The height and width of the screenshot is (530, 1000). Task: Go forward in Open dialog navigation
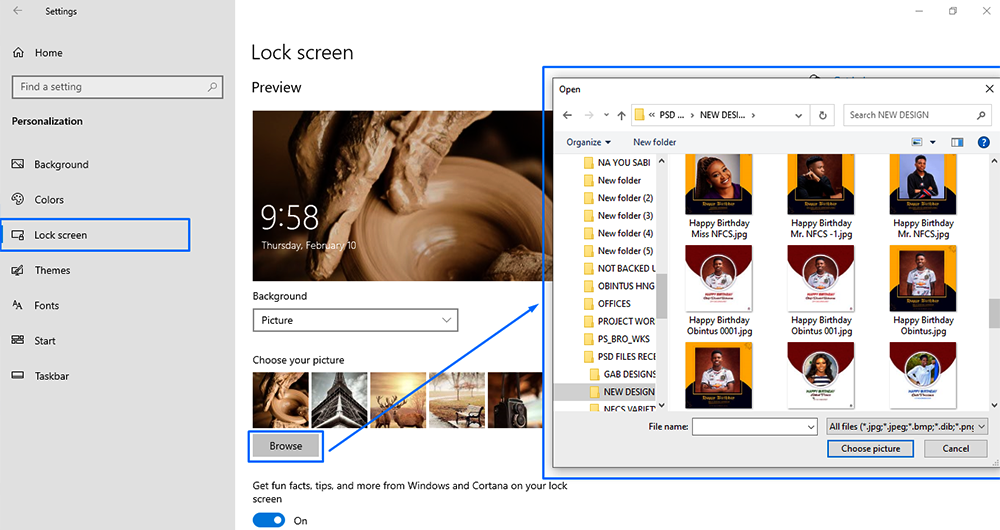(589, 115)
